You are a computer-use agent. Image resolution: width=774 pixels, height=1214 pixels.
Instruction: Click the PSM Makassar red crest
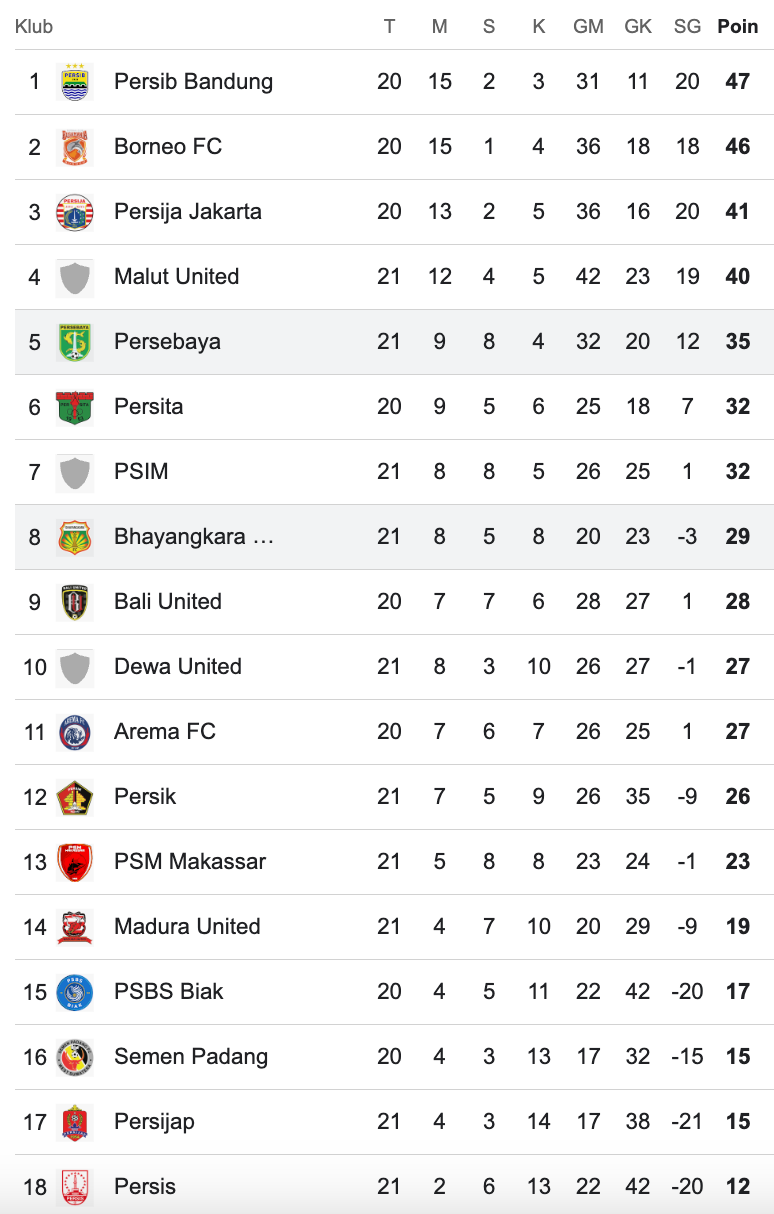tap(75, 862)
